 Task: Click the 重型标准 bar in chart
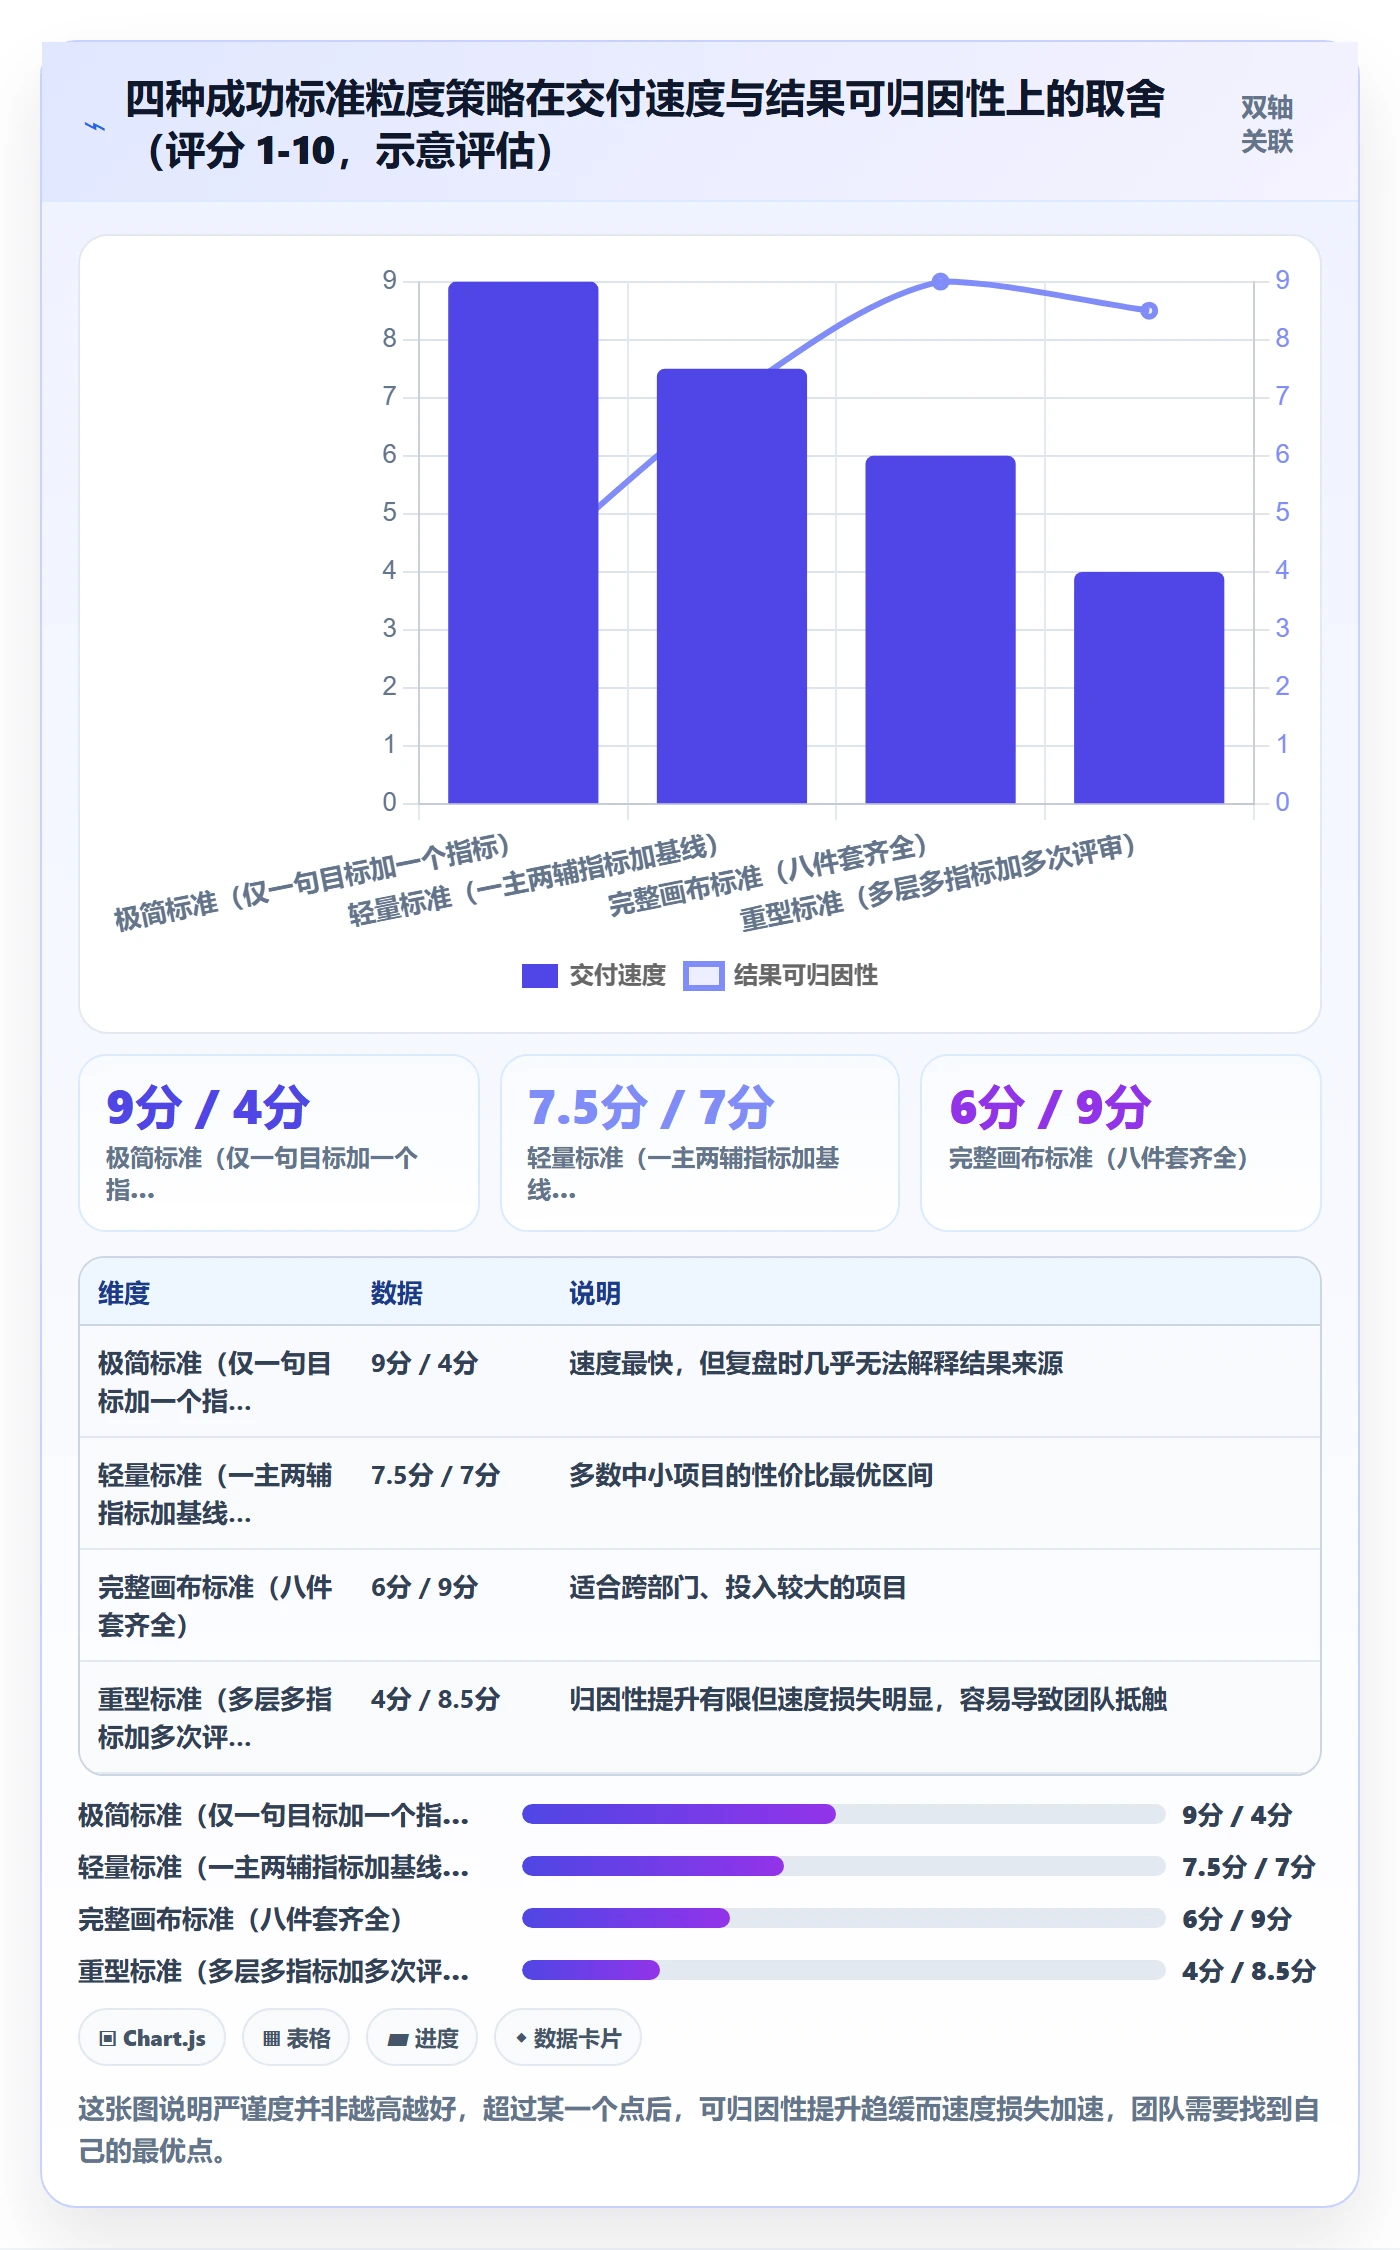click(1149, 687)
